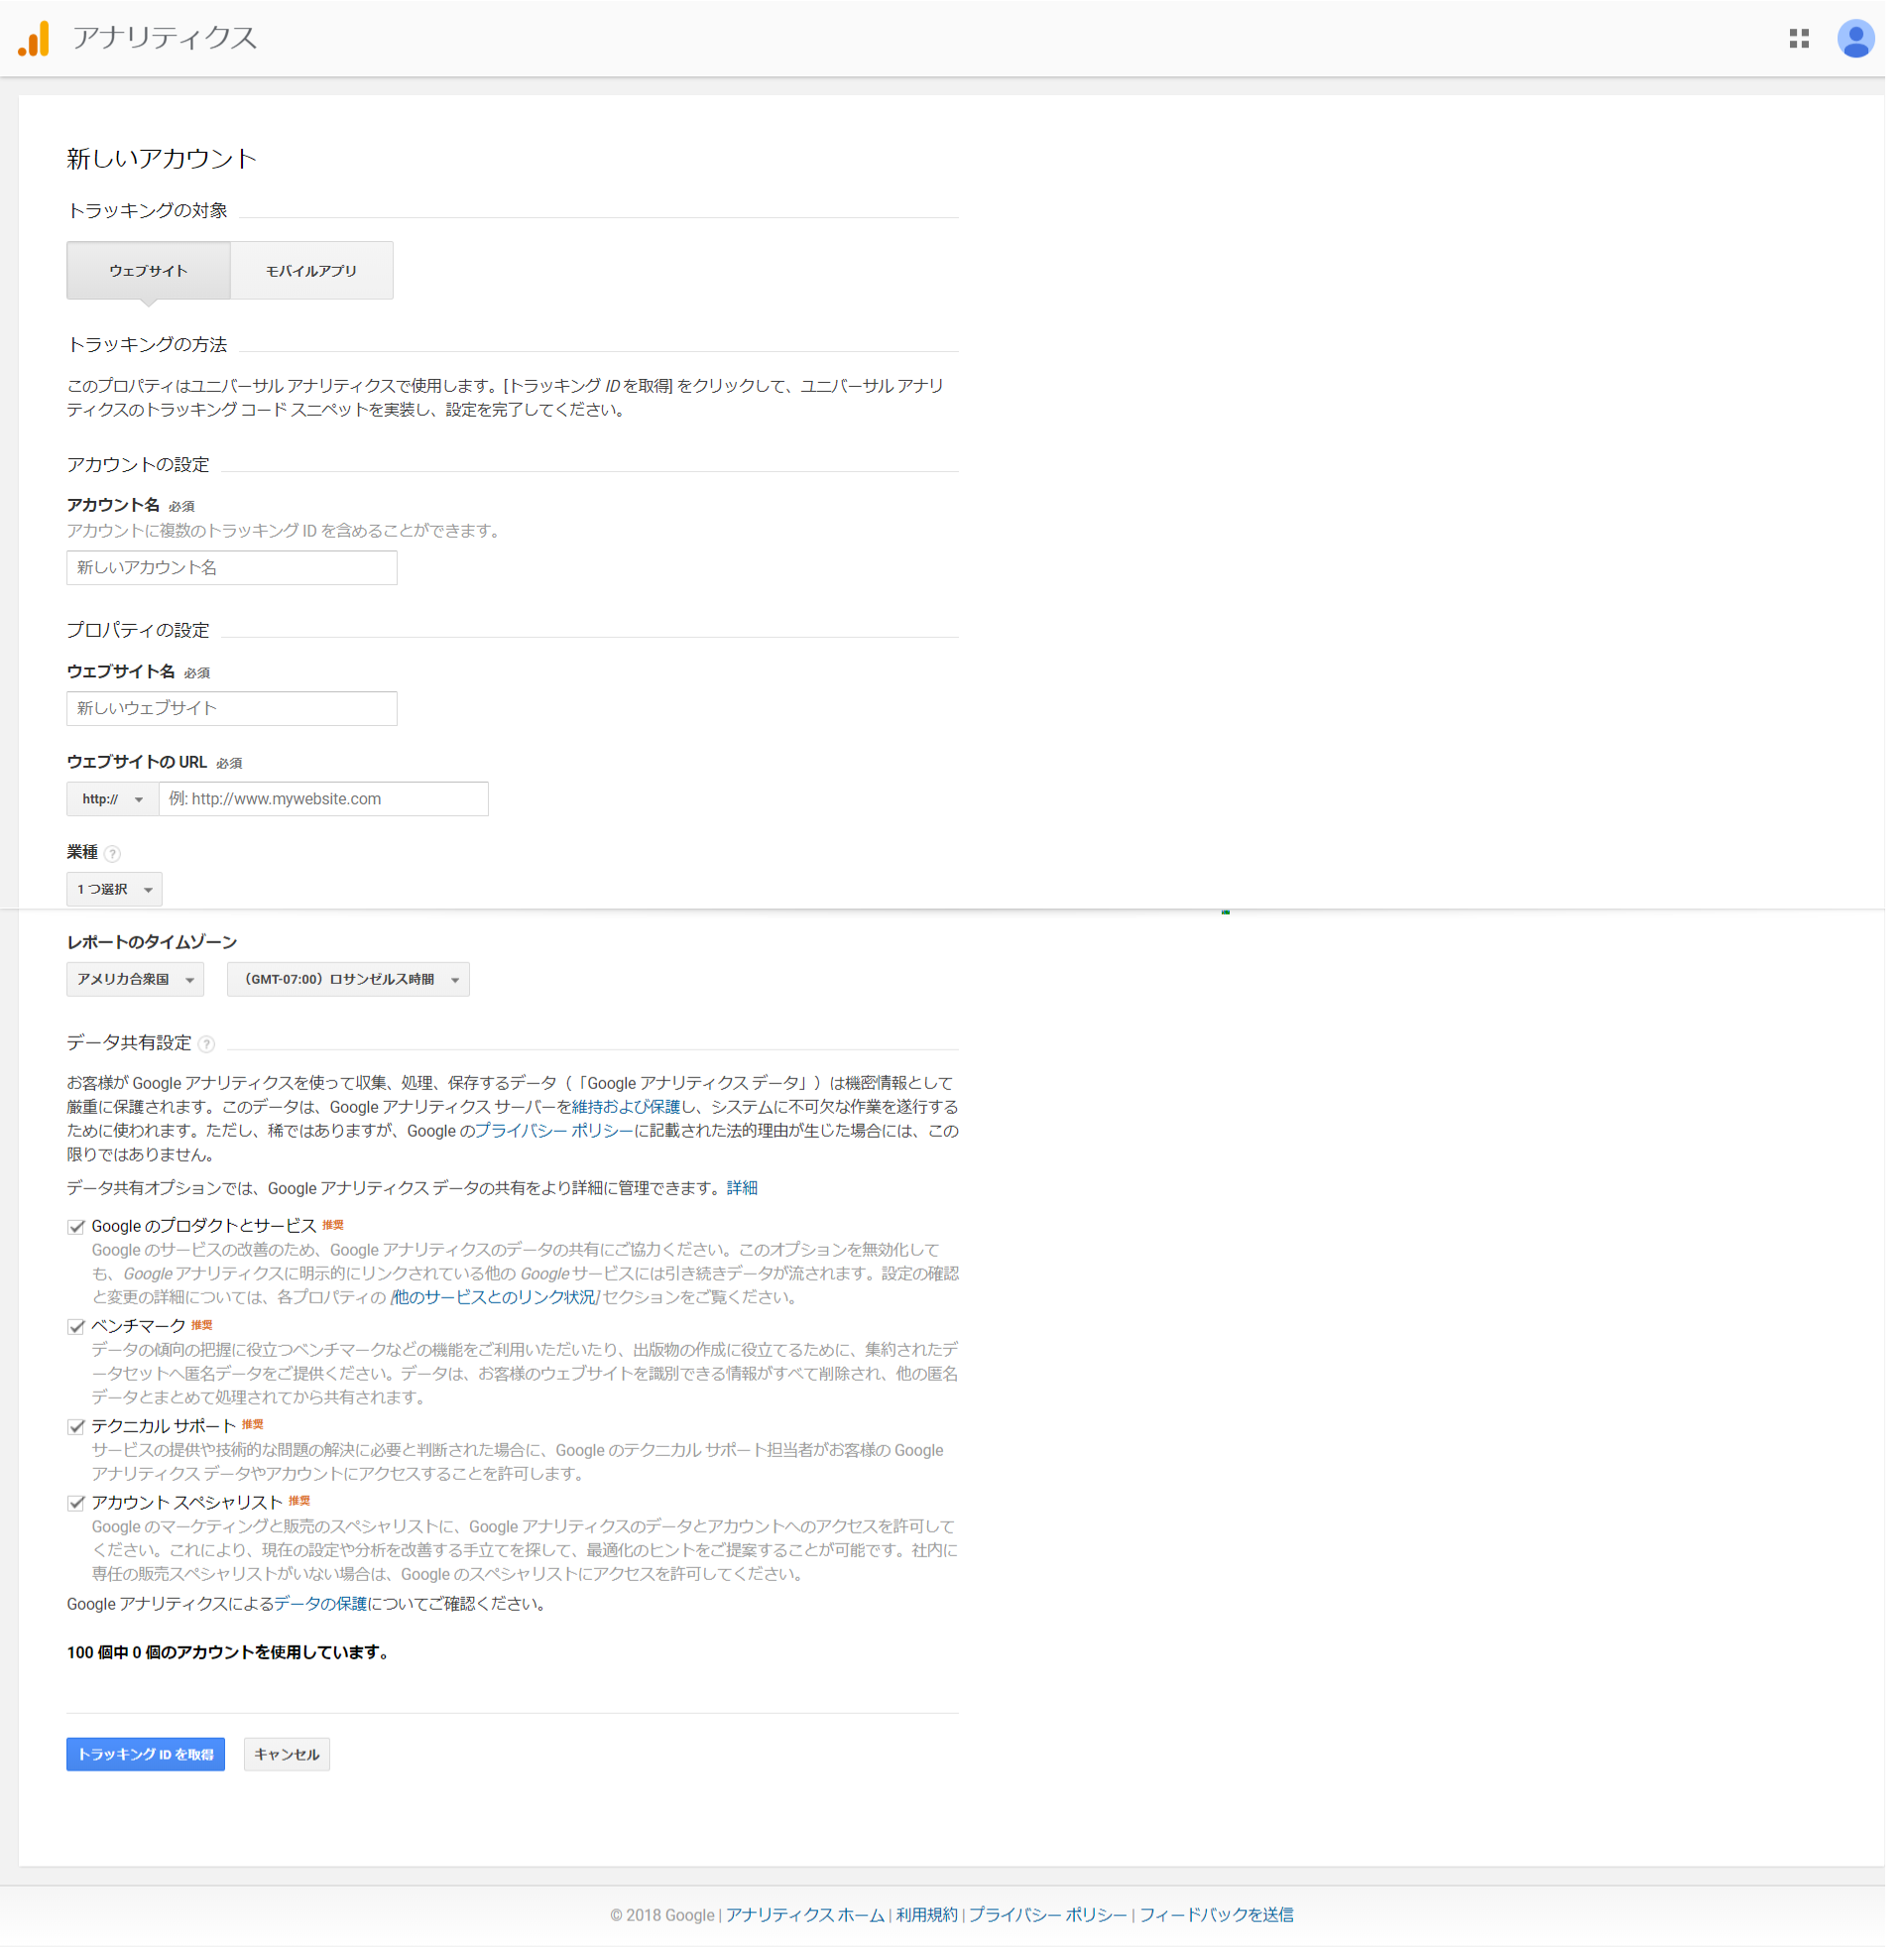Open the アメリカ合衆国 country dropdown
1904x1948 pixels.
[135, 979]
